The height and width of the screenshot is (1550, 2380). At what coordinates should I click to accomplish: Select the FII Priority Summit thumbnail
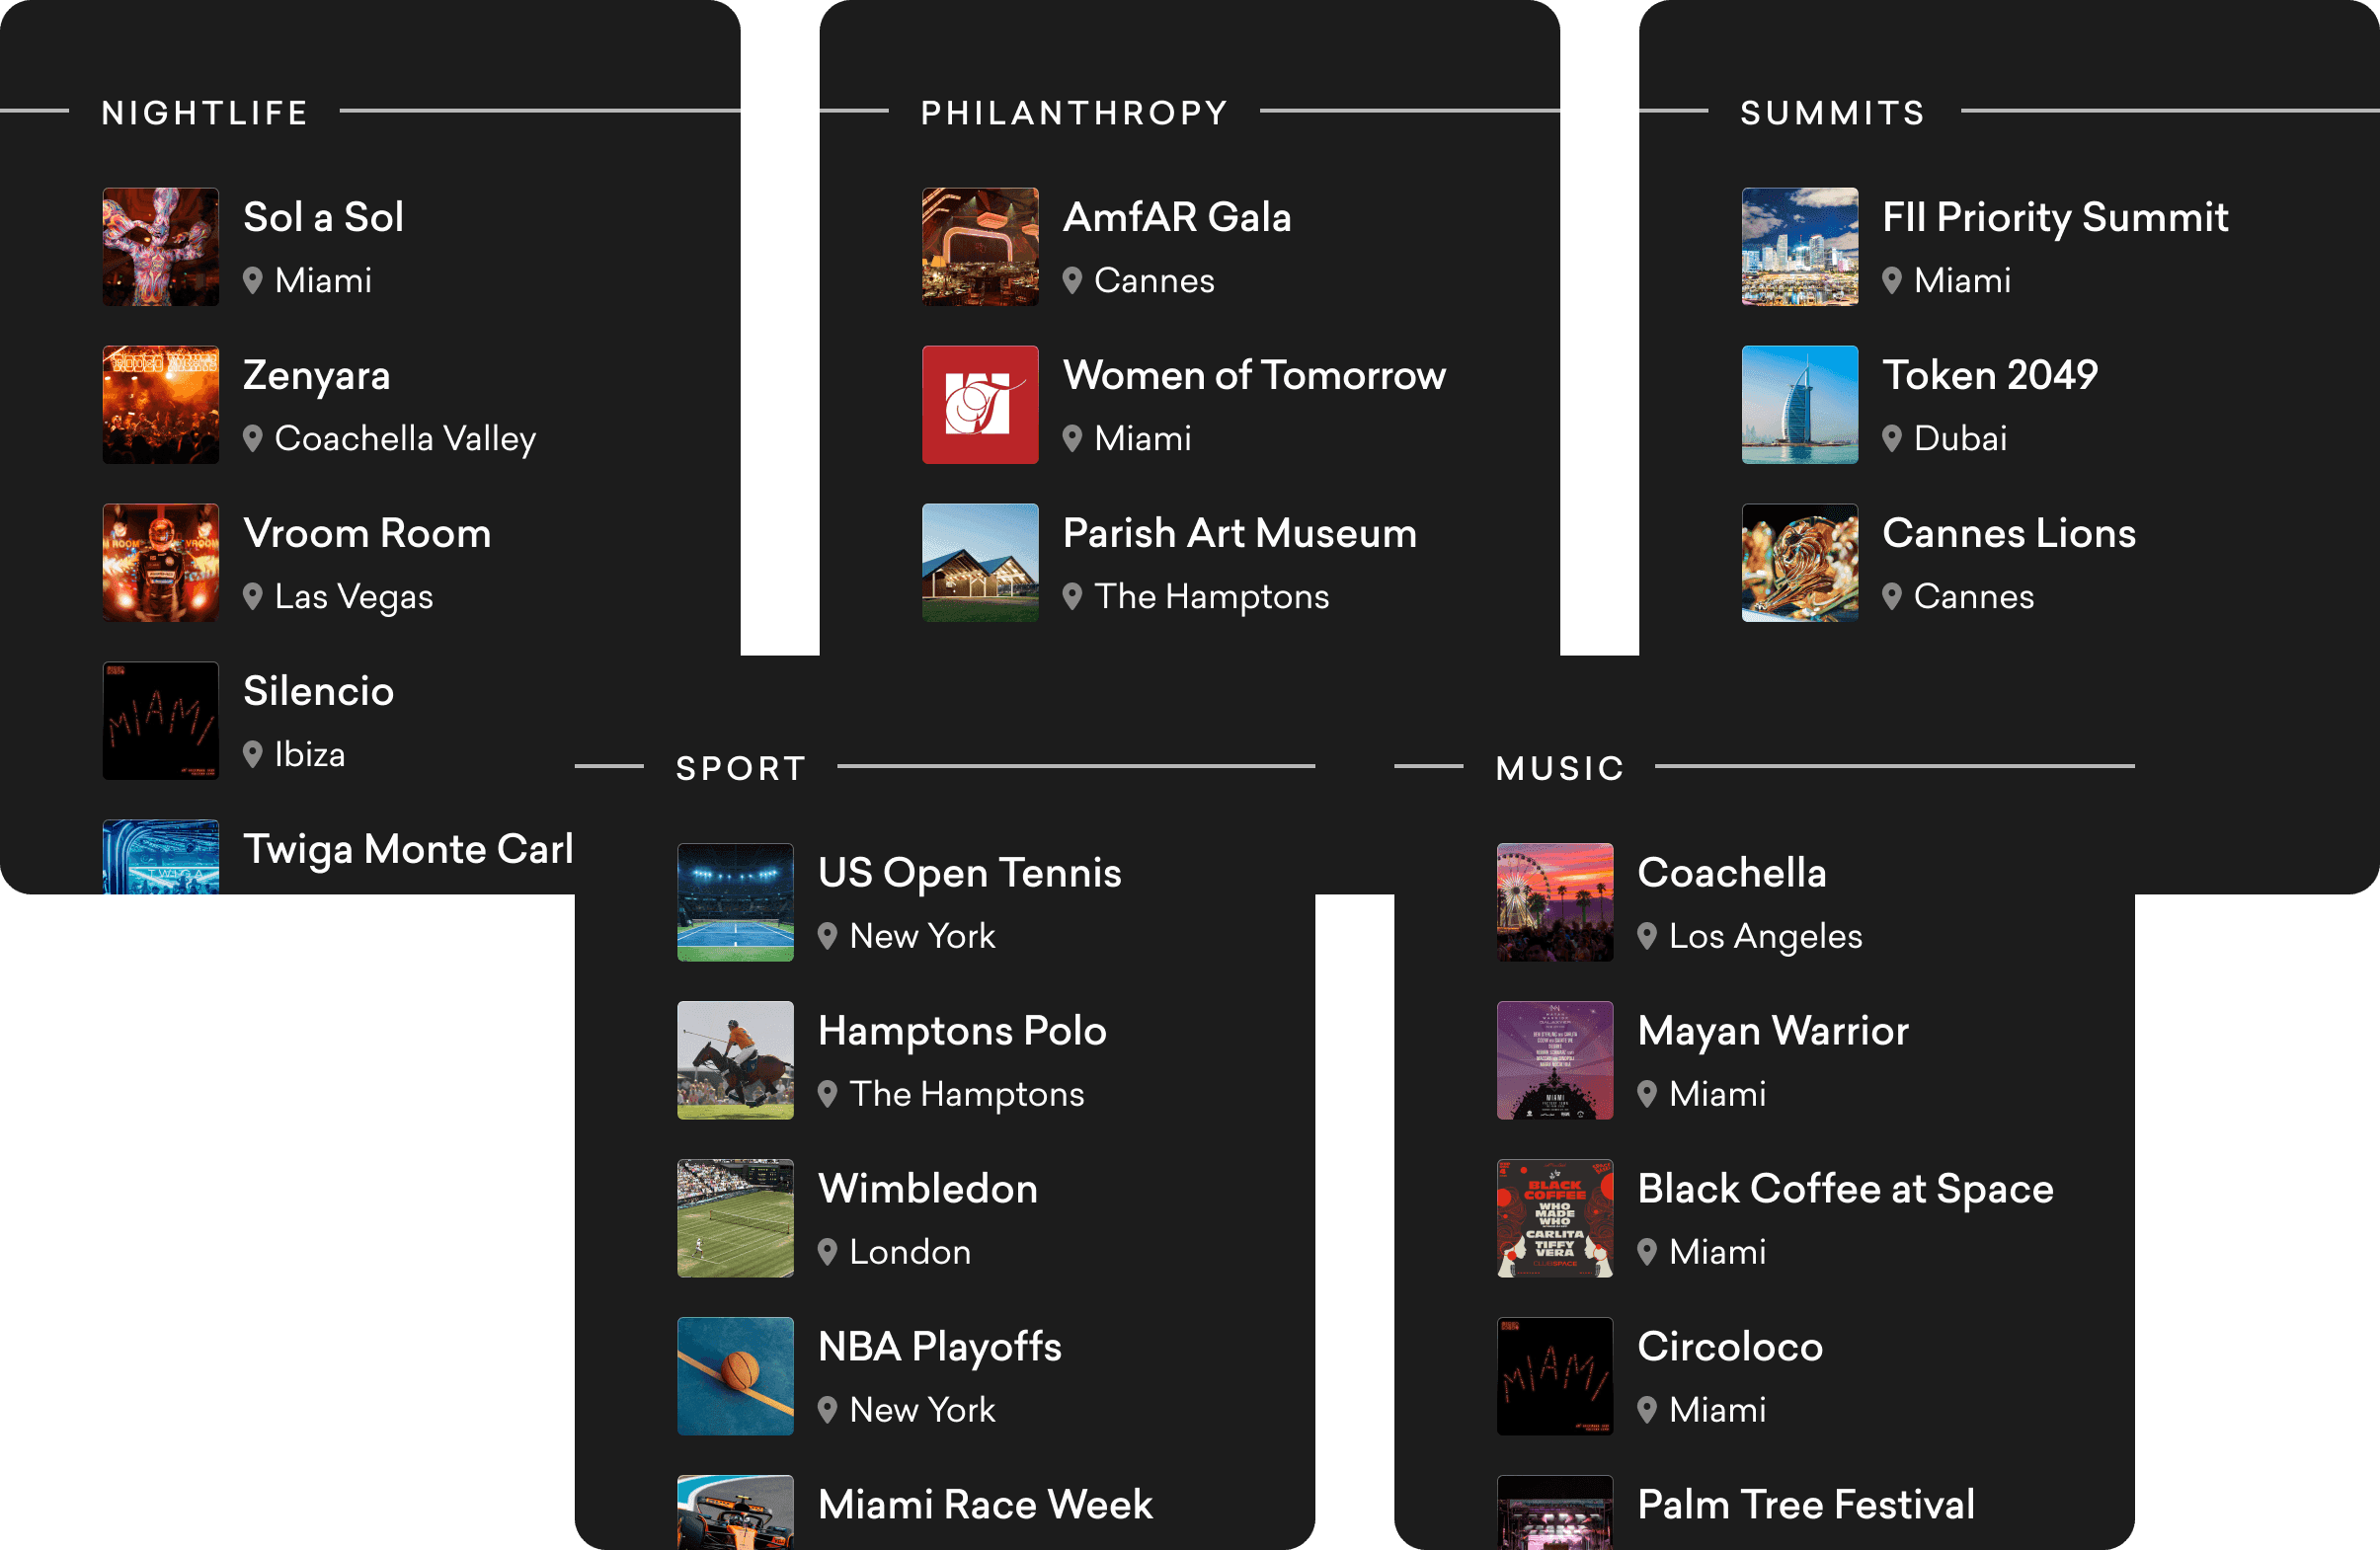[x=1800, y=247]
